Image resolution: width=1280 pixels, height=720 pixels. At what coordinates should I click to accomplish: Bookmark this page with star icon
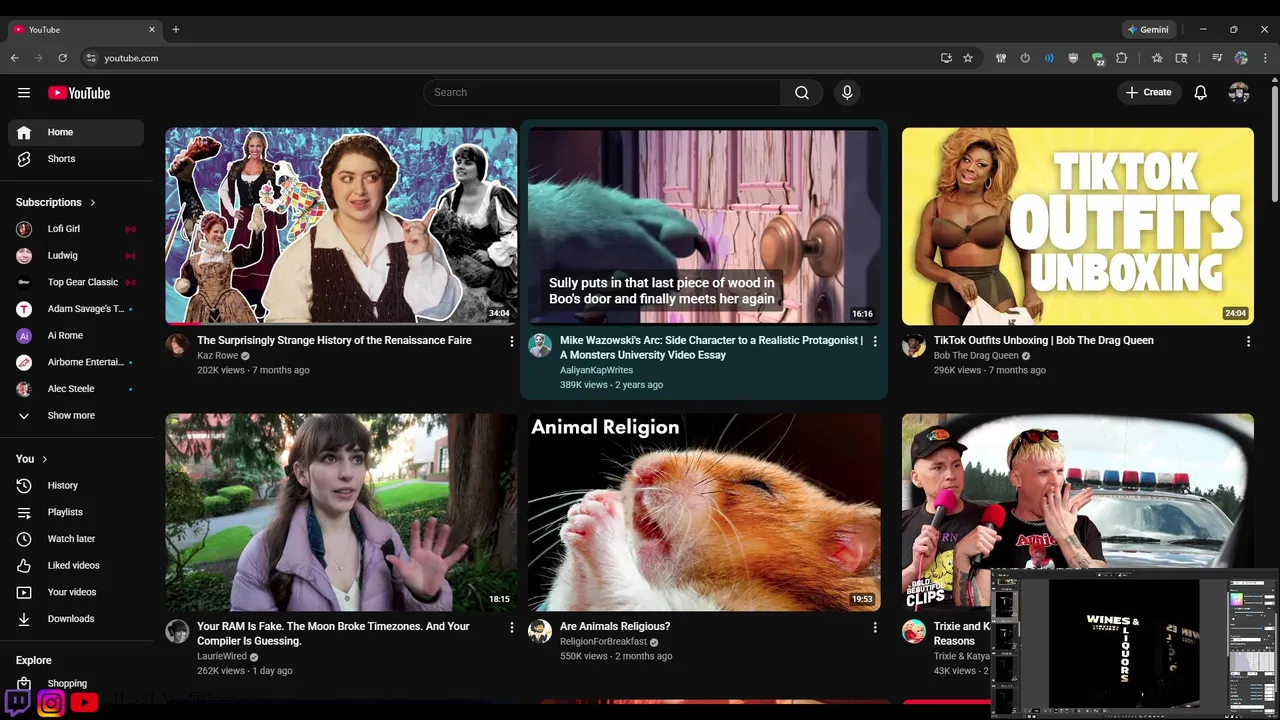pyautogui.click(x=968, y=58)
